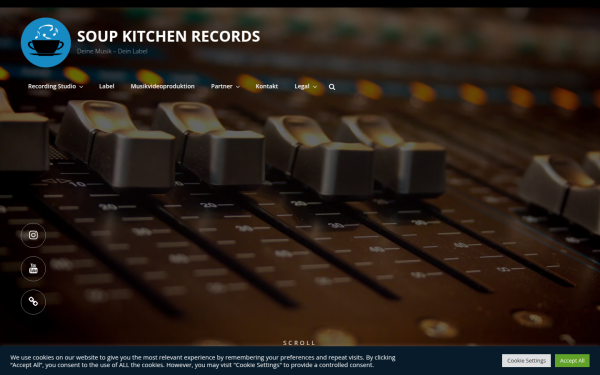Expand the Legal submenu chevron
600x375 pixels.
(315, 87)
